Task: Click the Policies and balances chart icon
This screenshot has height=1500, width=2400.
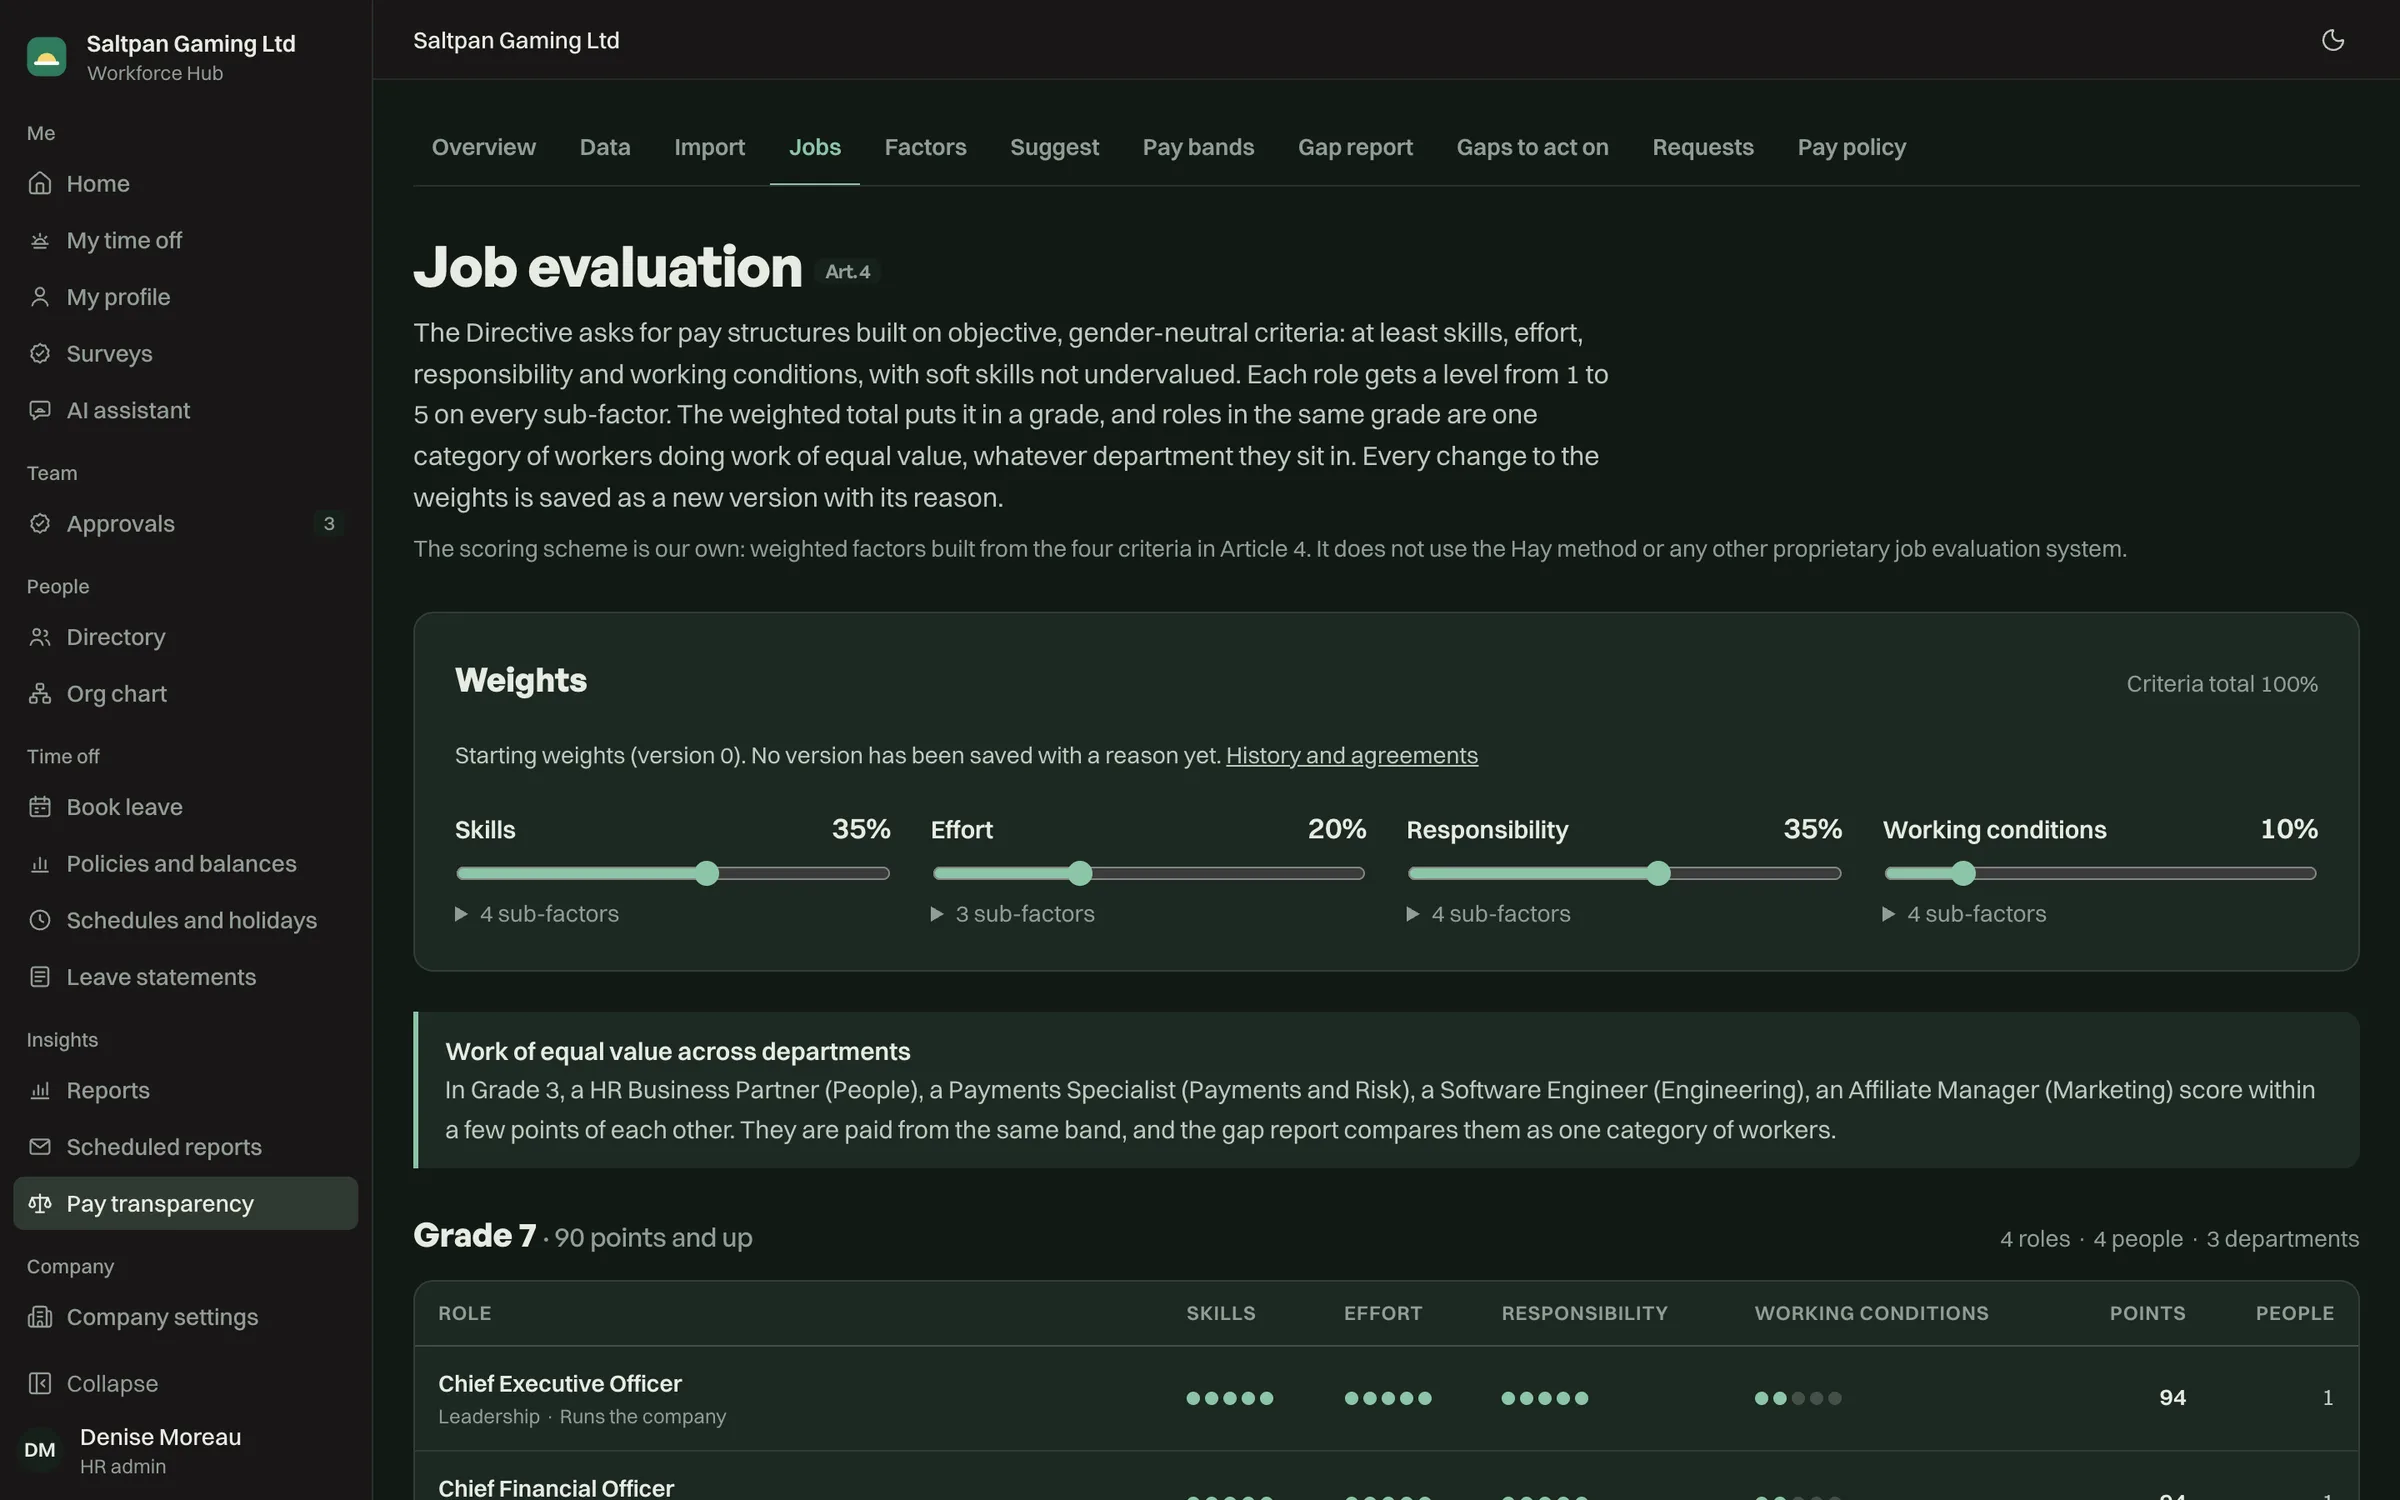Action: (x=40, y=864)
